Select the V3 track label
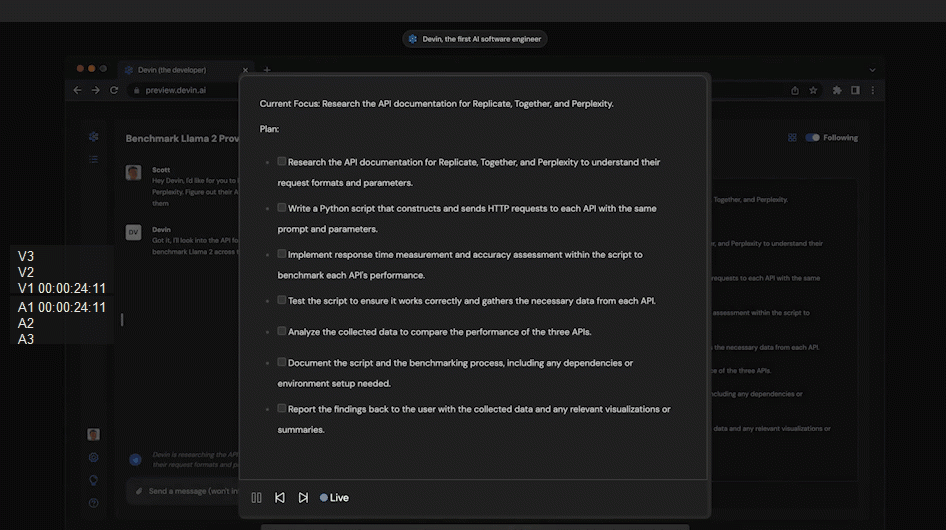 point(26,257)
